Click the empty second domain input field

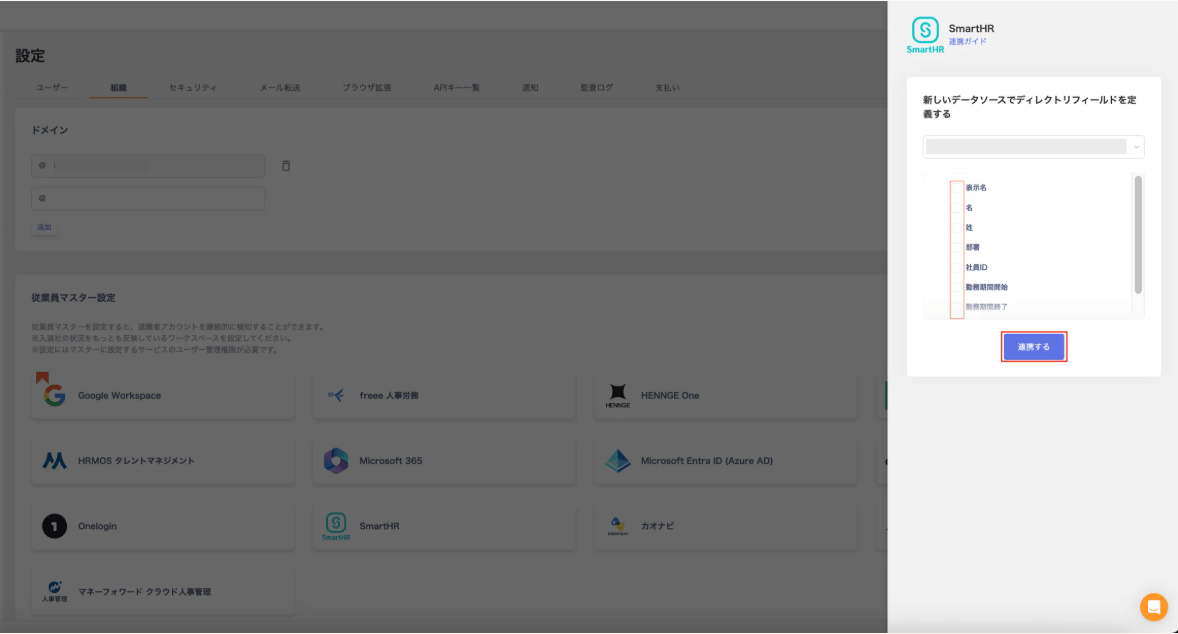(148, 199)
